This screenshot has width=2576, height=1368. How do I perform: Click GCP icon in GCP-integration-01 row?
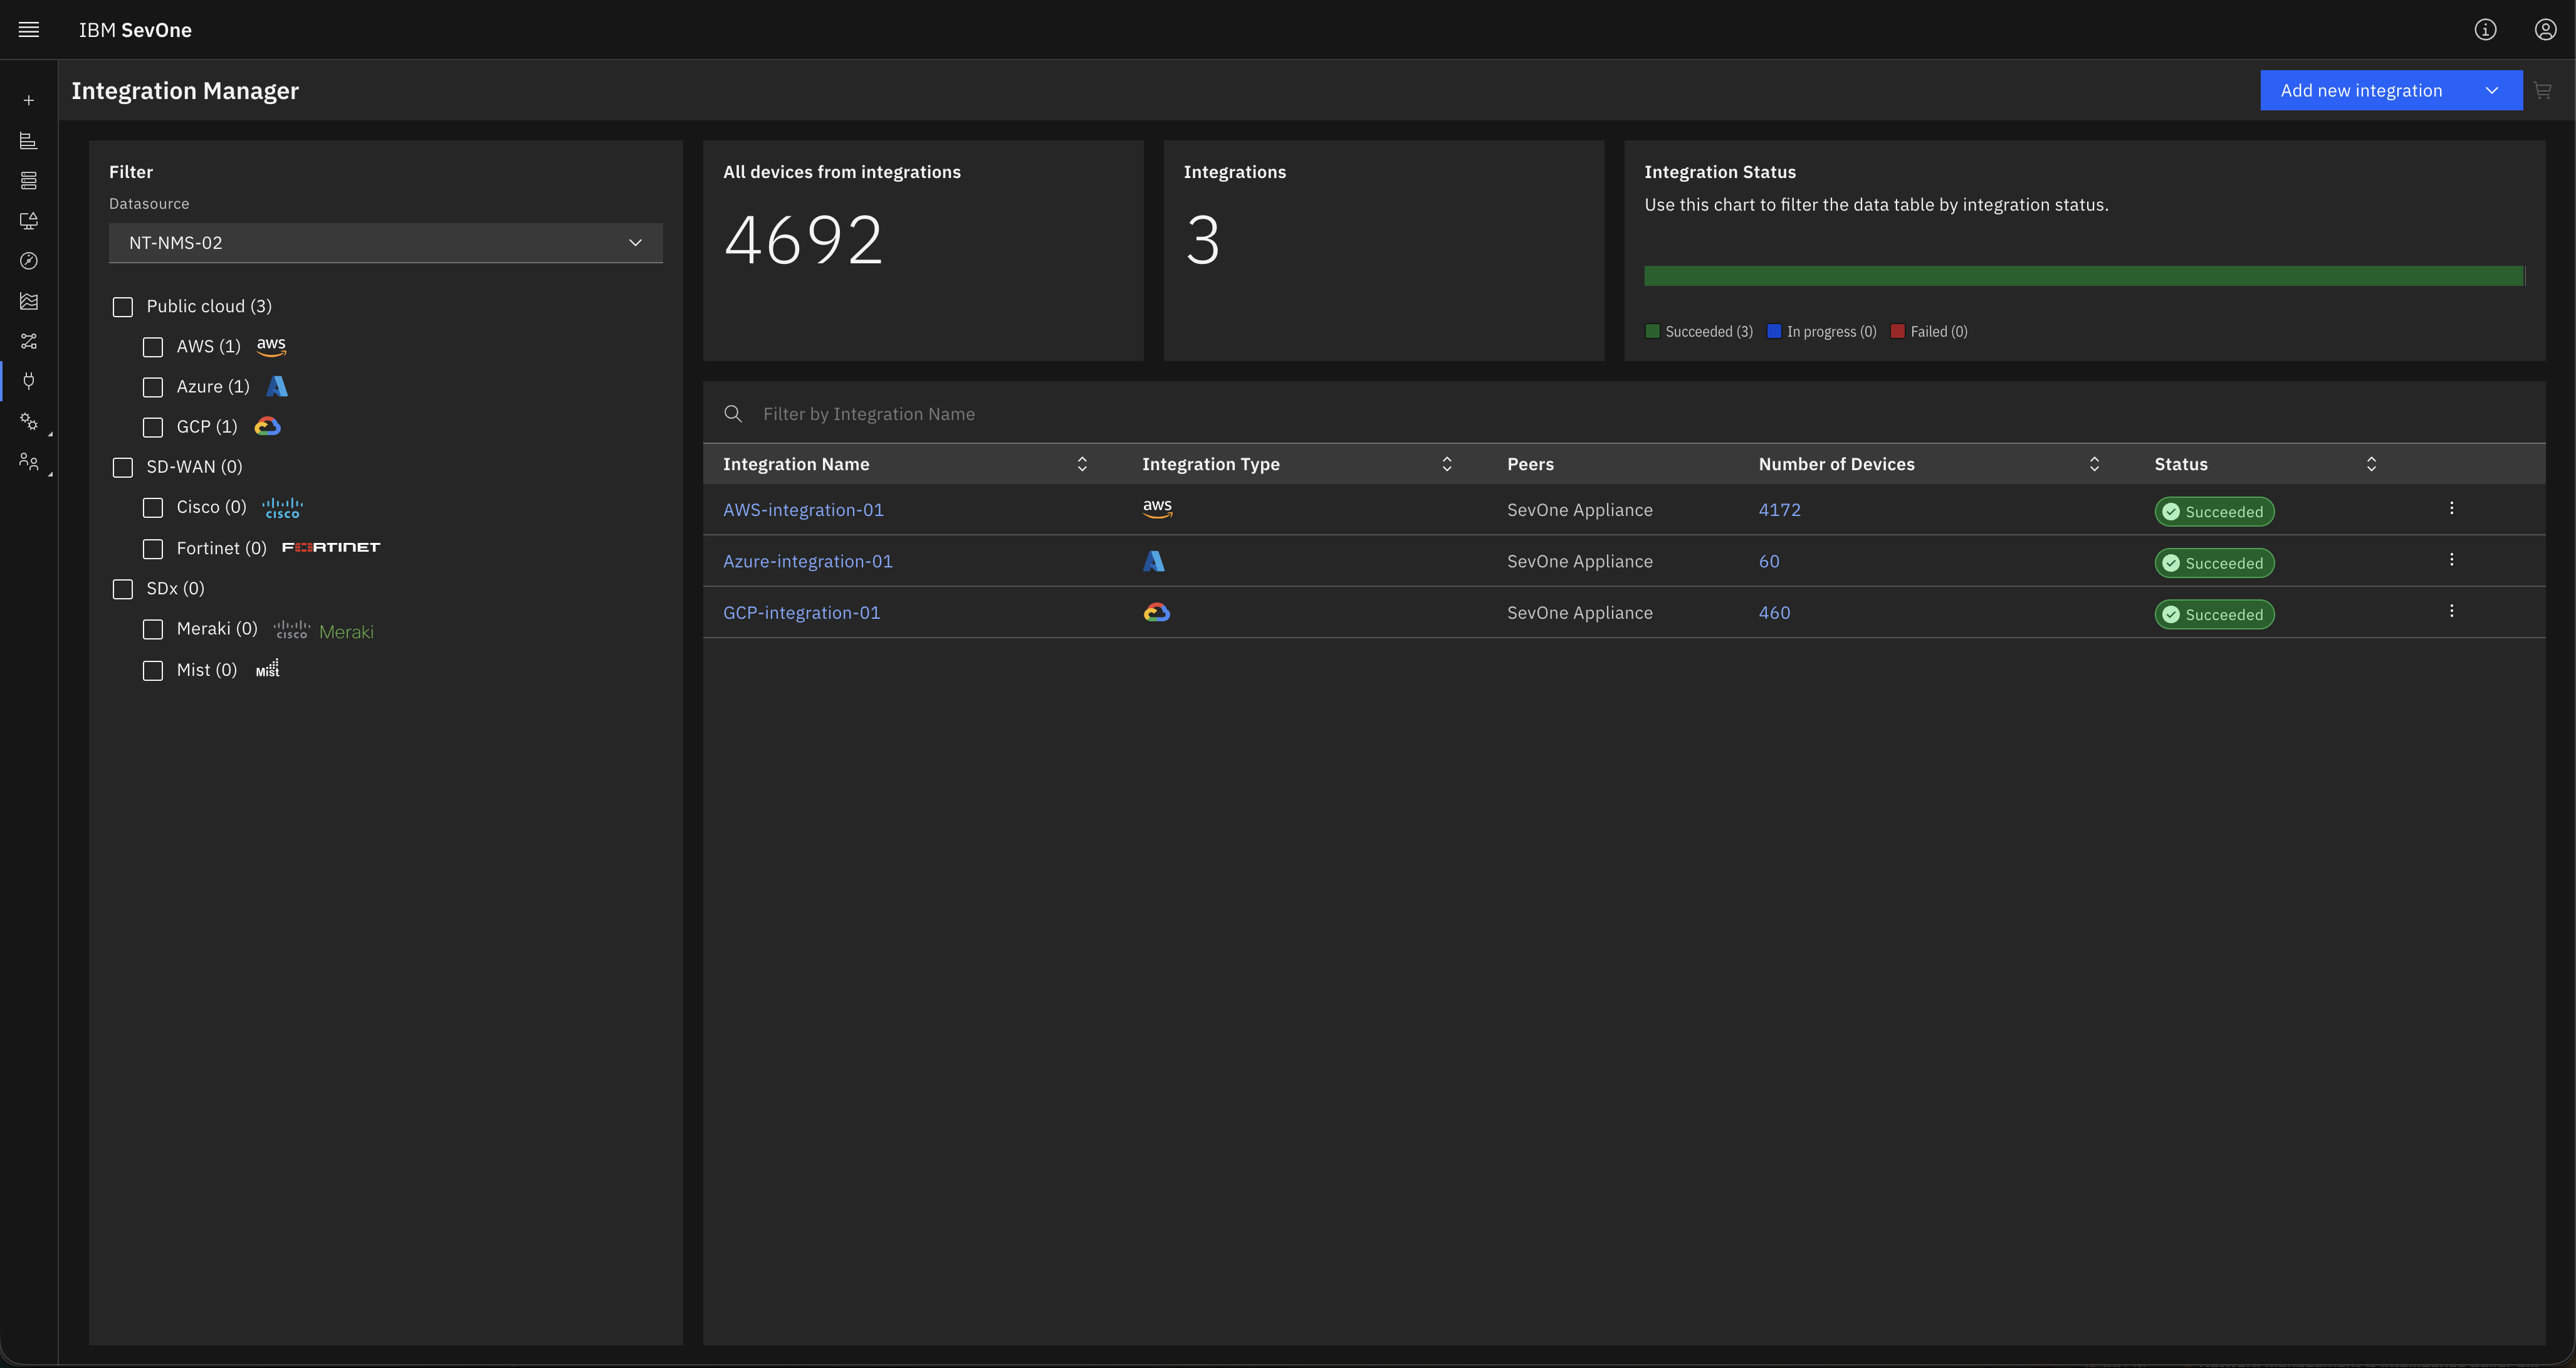click(x=1157, y=612)
